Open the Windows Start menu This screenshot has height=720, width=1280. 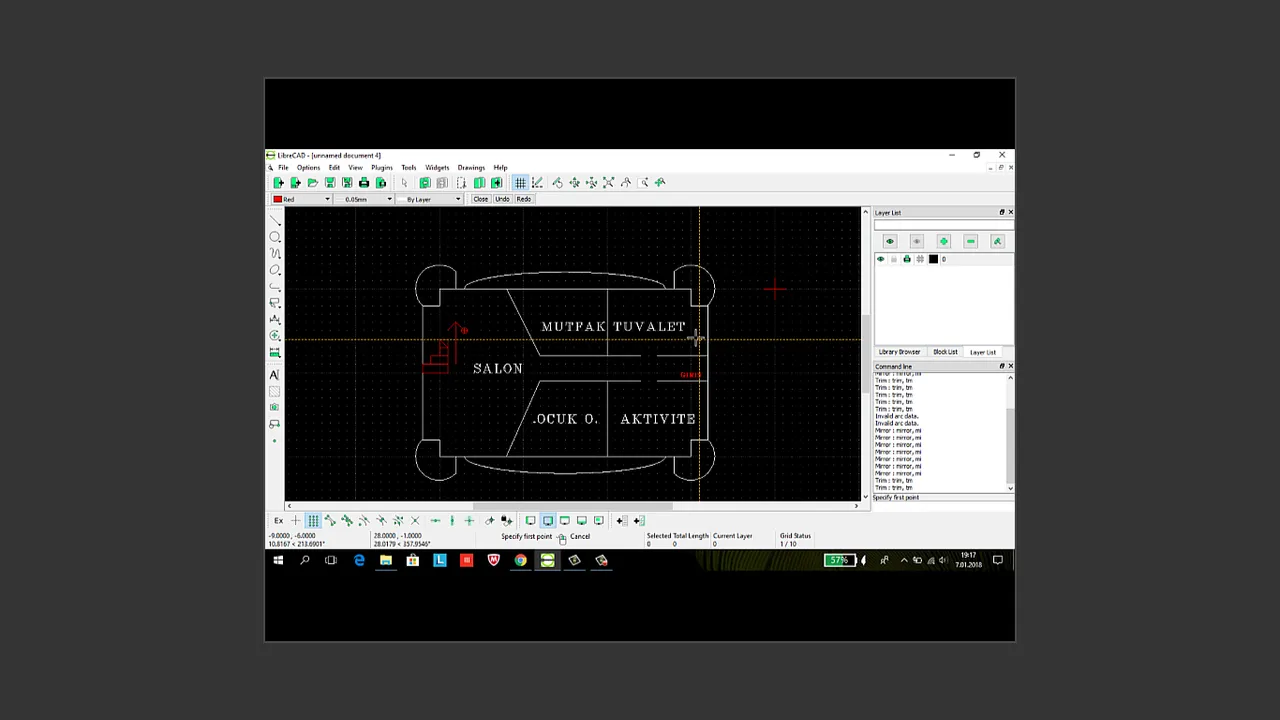point(278,561)
